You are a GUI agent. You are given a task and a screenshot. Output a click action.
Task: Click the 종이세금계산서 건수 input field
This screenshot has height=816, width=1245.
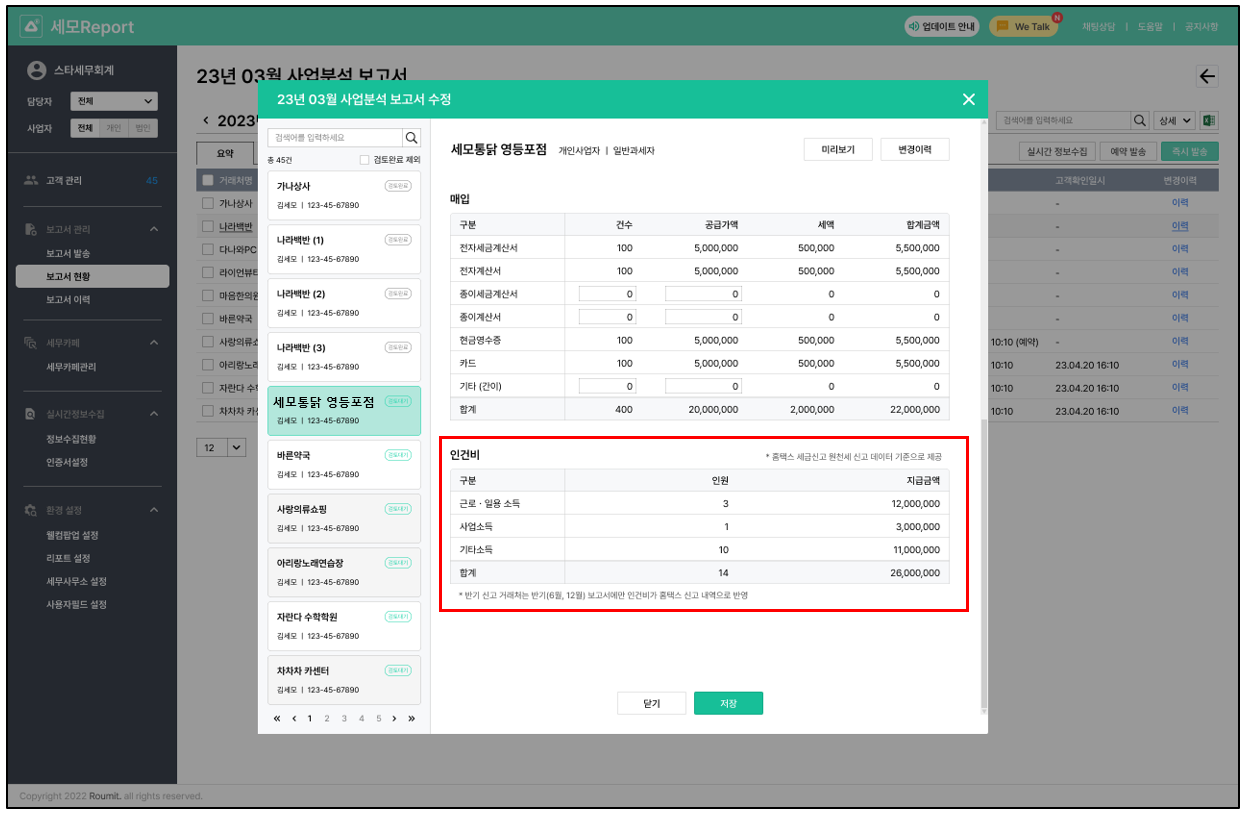tap(607, 294)
